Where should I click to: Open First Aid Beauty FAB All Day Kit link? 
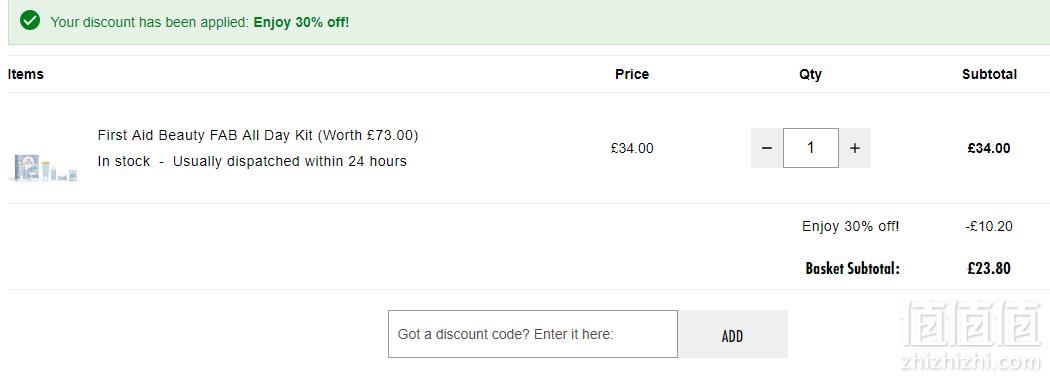point(258,135)
